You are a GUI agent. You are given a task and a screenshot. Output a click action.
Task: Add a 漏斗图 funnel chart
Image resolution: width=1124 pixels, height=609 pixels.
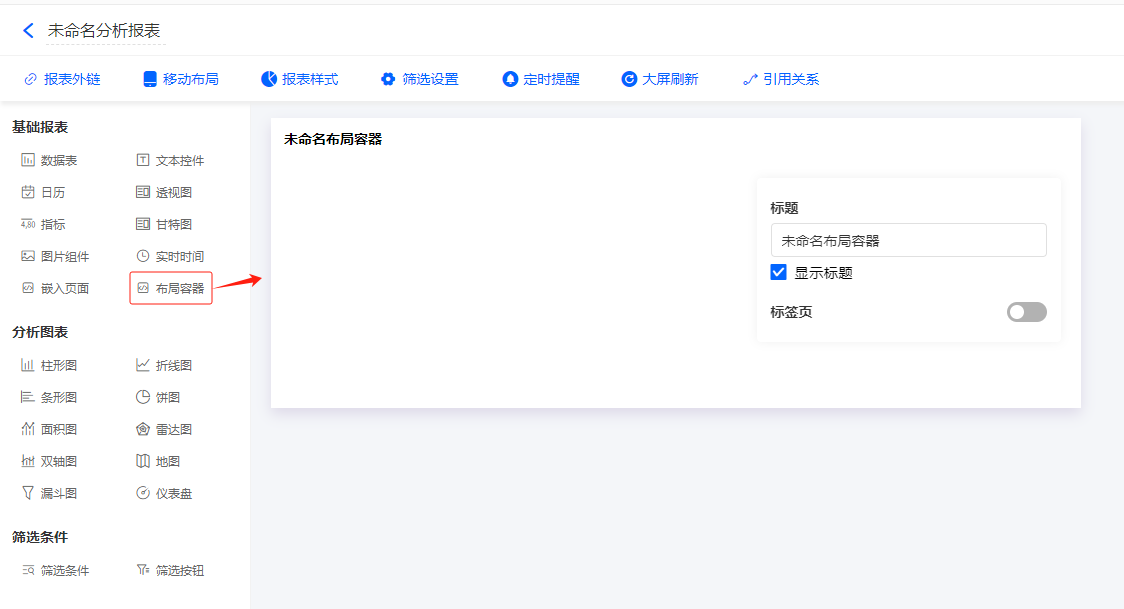pos(50,493)
